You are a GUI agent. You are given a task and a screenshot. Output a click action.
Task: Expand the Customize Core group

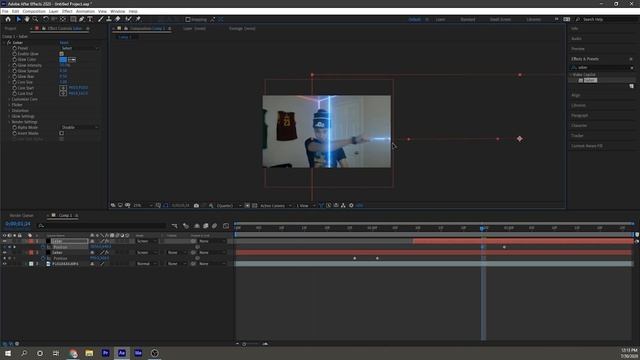[x=9, y=99]
